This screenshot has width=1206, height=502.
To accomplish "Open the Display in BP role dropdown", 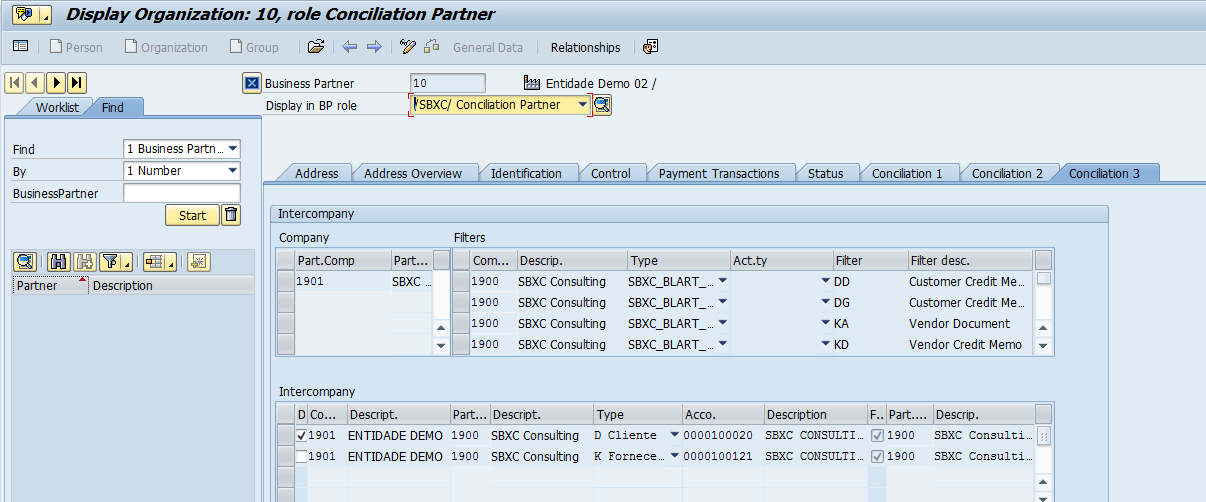I will tap(582, 105).
